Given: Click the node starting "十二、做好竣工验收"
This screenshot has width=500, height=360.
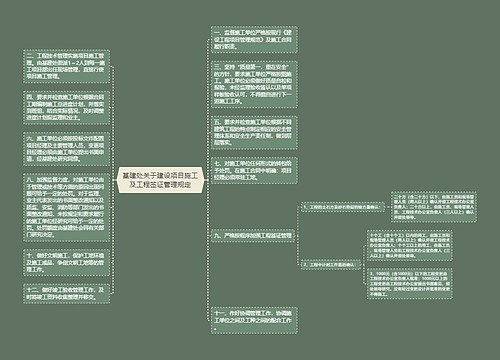Looking at the screenshot, I should pyautogui.click(x=66, y=293).
